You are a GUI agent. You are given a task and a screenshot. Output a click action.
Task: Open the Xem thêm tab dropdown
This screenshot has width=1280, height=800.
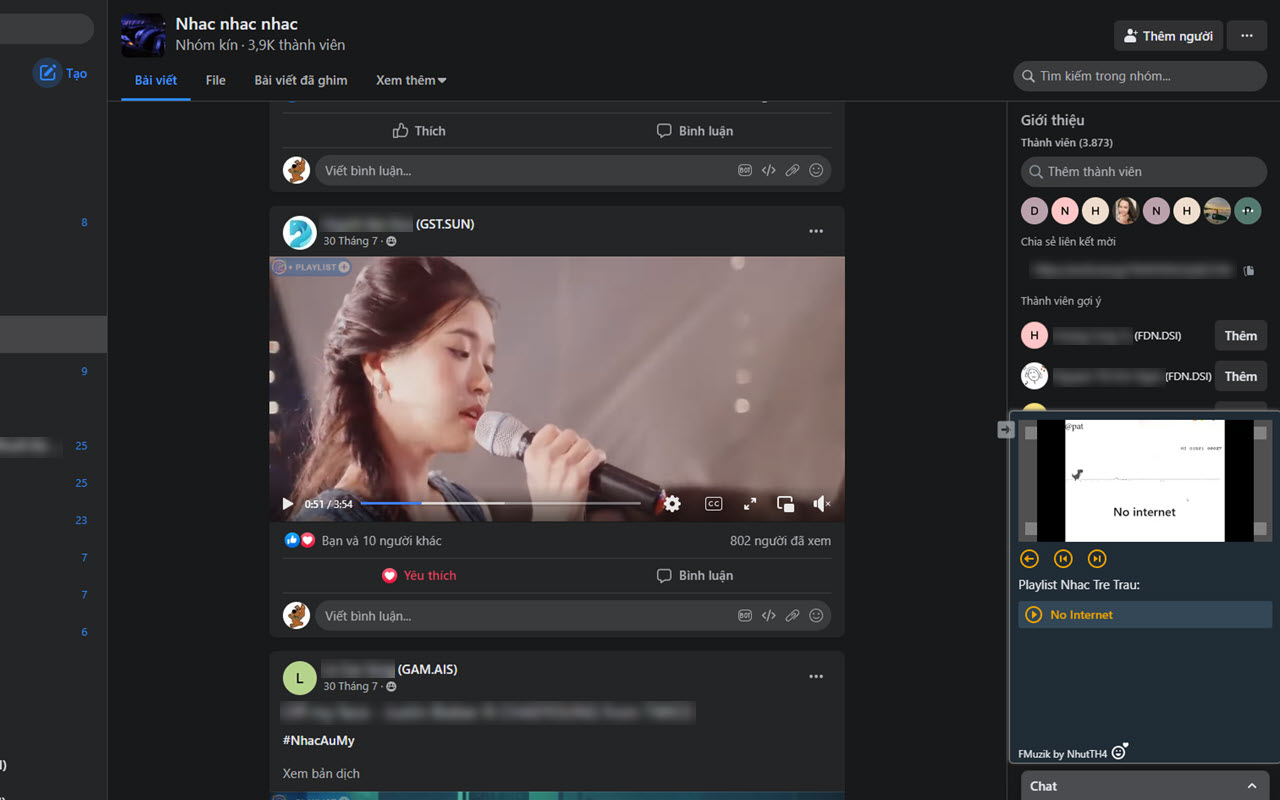tap(410, 80)
